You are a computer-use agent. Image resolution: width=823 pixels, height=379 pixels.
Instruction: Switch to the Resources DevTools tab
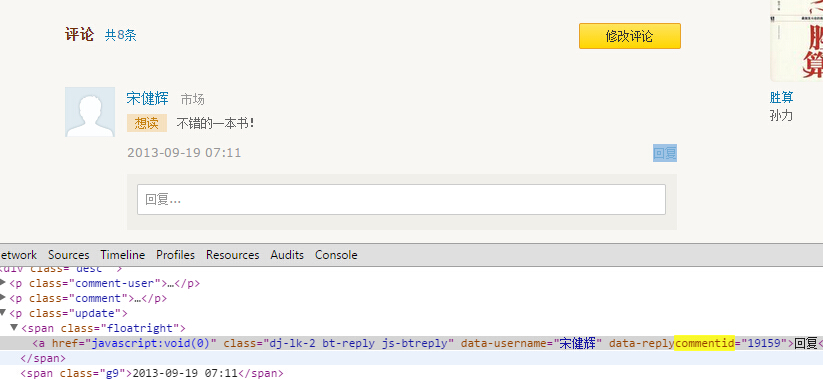[233, 255]
